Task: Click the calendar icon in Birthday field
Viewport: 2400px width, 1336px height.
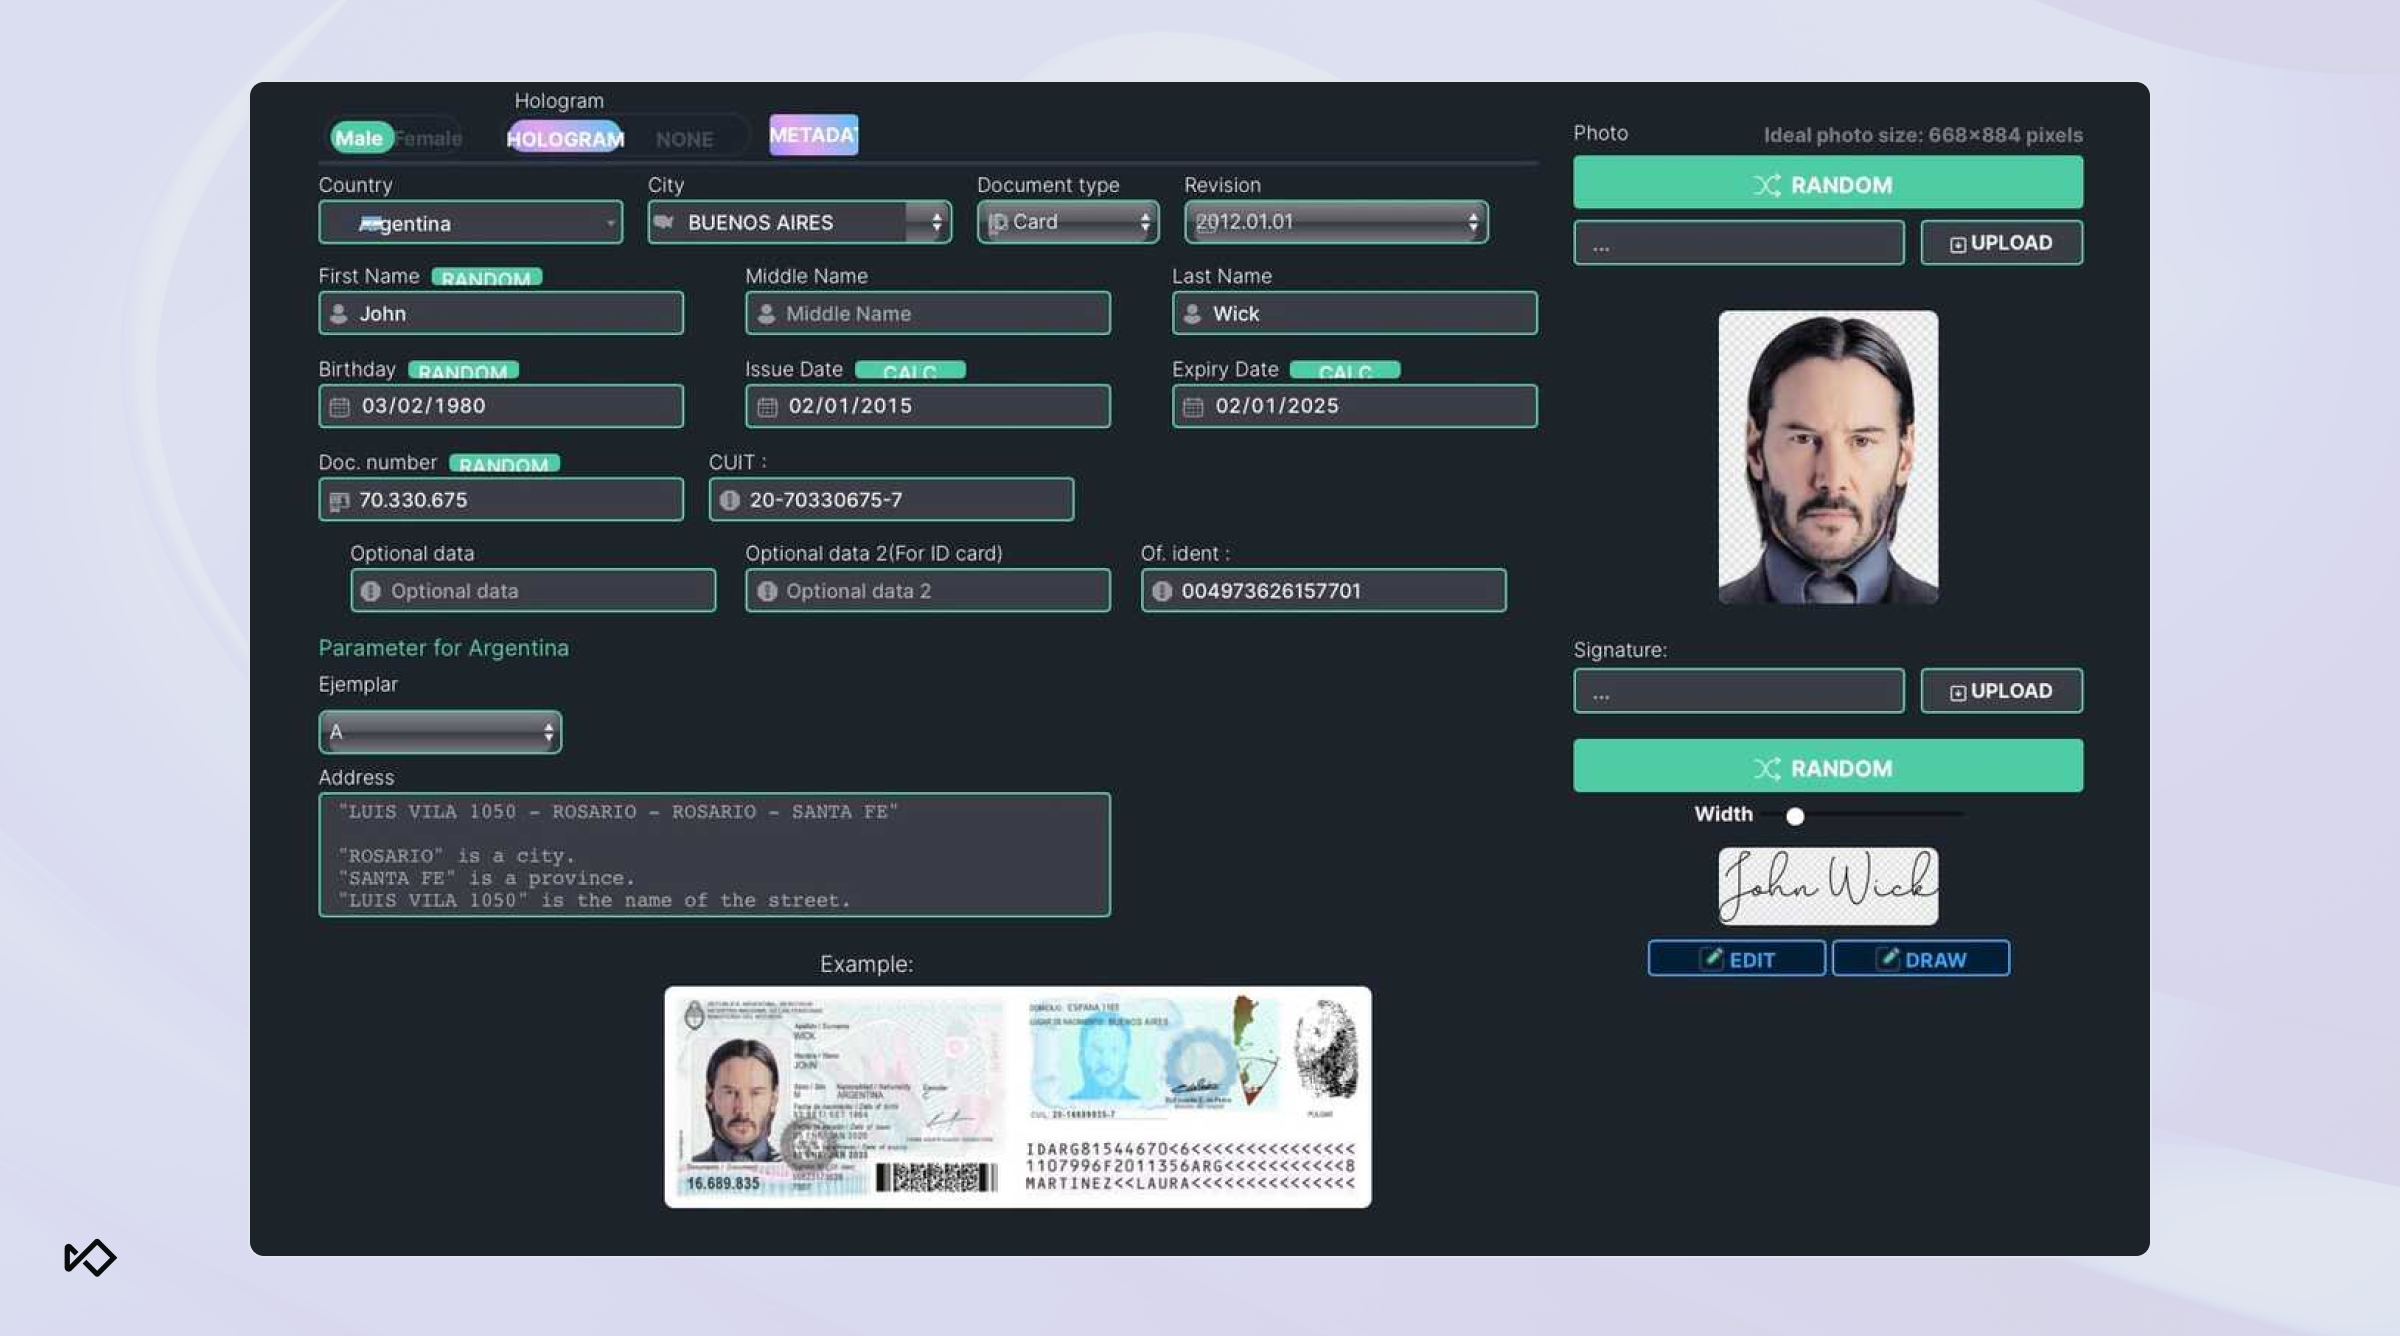Action: 340,407
